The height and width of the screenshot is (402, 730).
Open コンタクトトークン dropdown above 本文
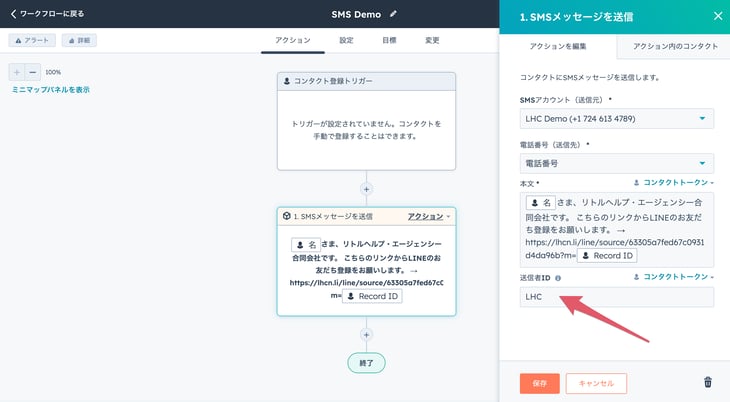tap(673, 183)
